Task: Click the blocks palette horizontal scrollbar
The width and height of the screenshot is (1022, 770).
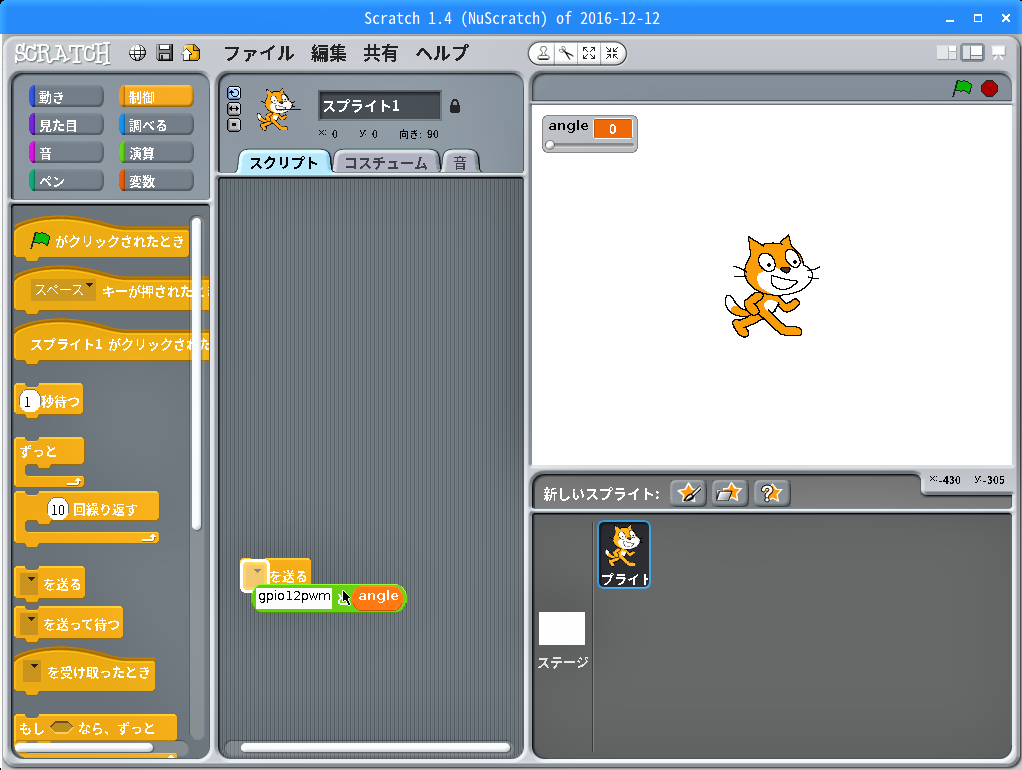Action: point(84,747)
